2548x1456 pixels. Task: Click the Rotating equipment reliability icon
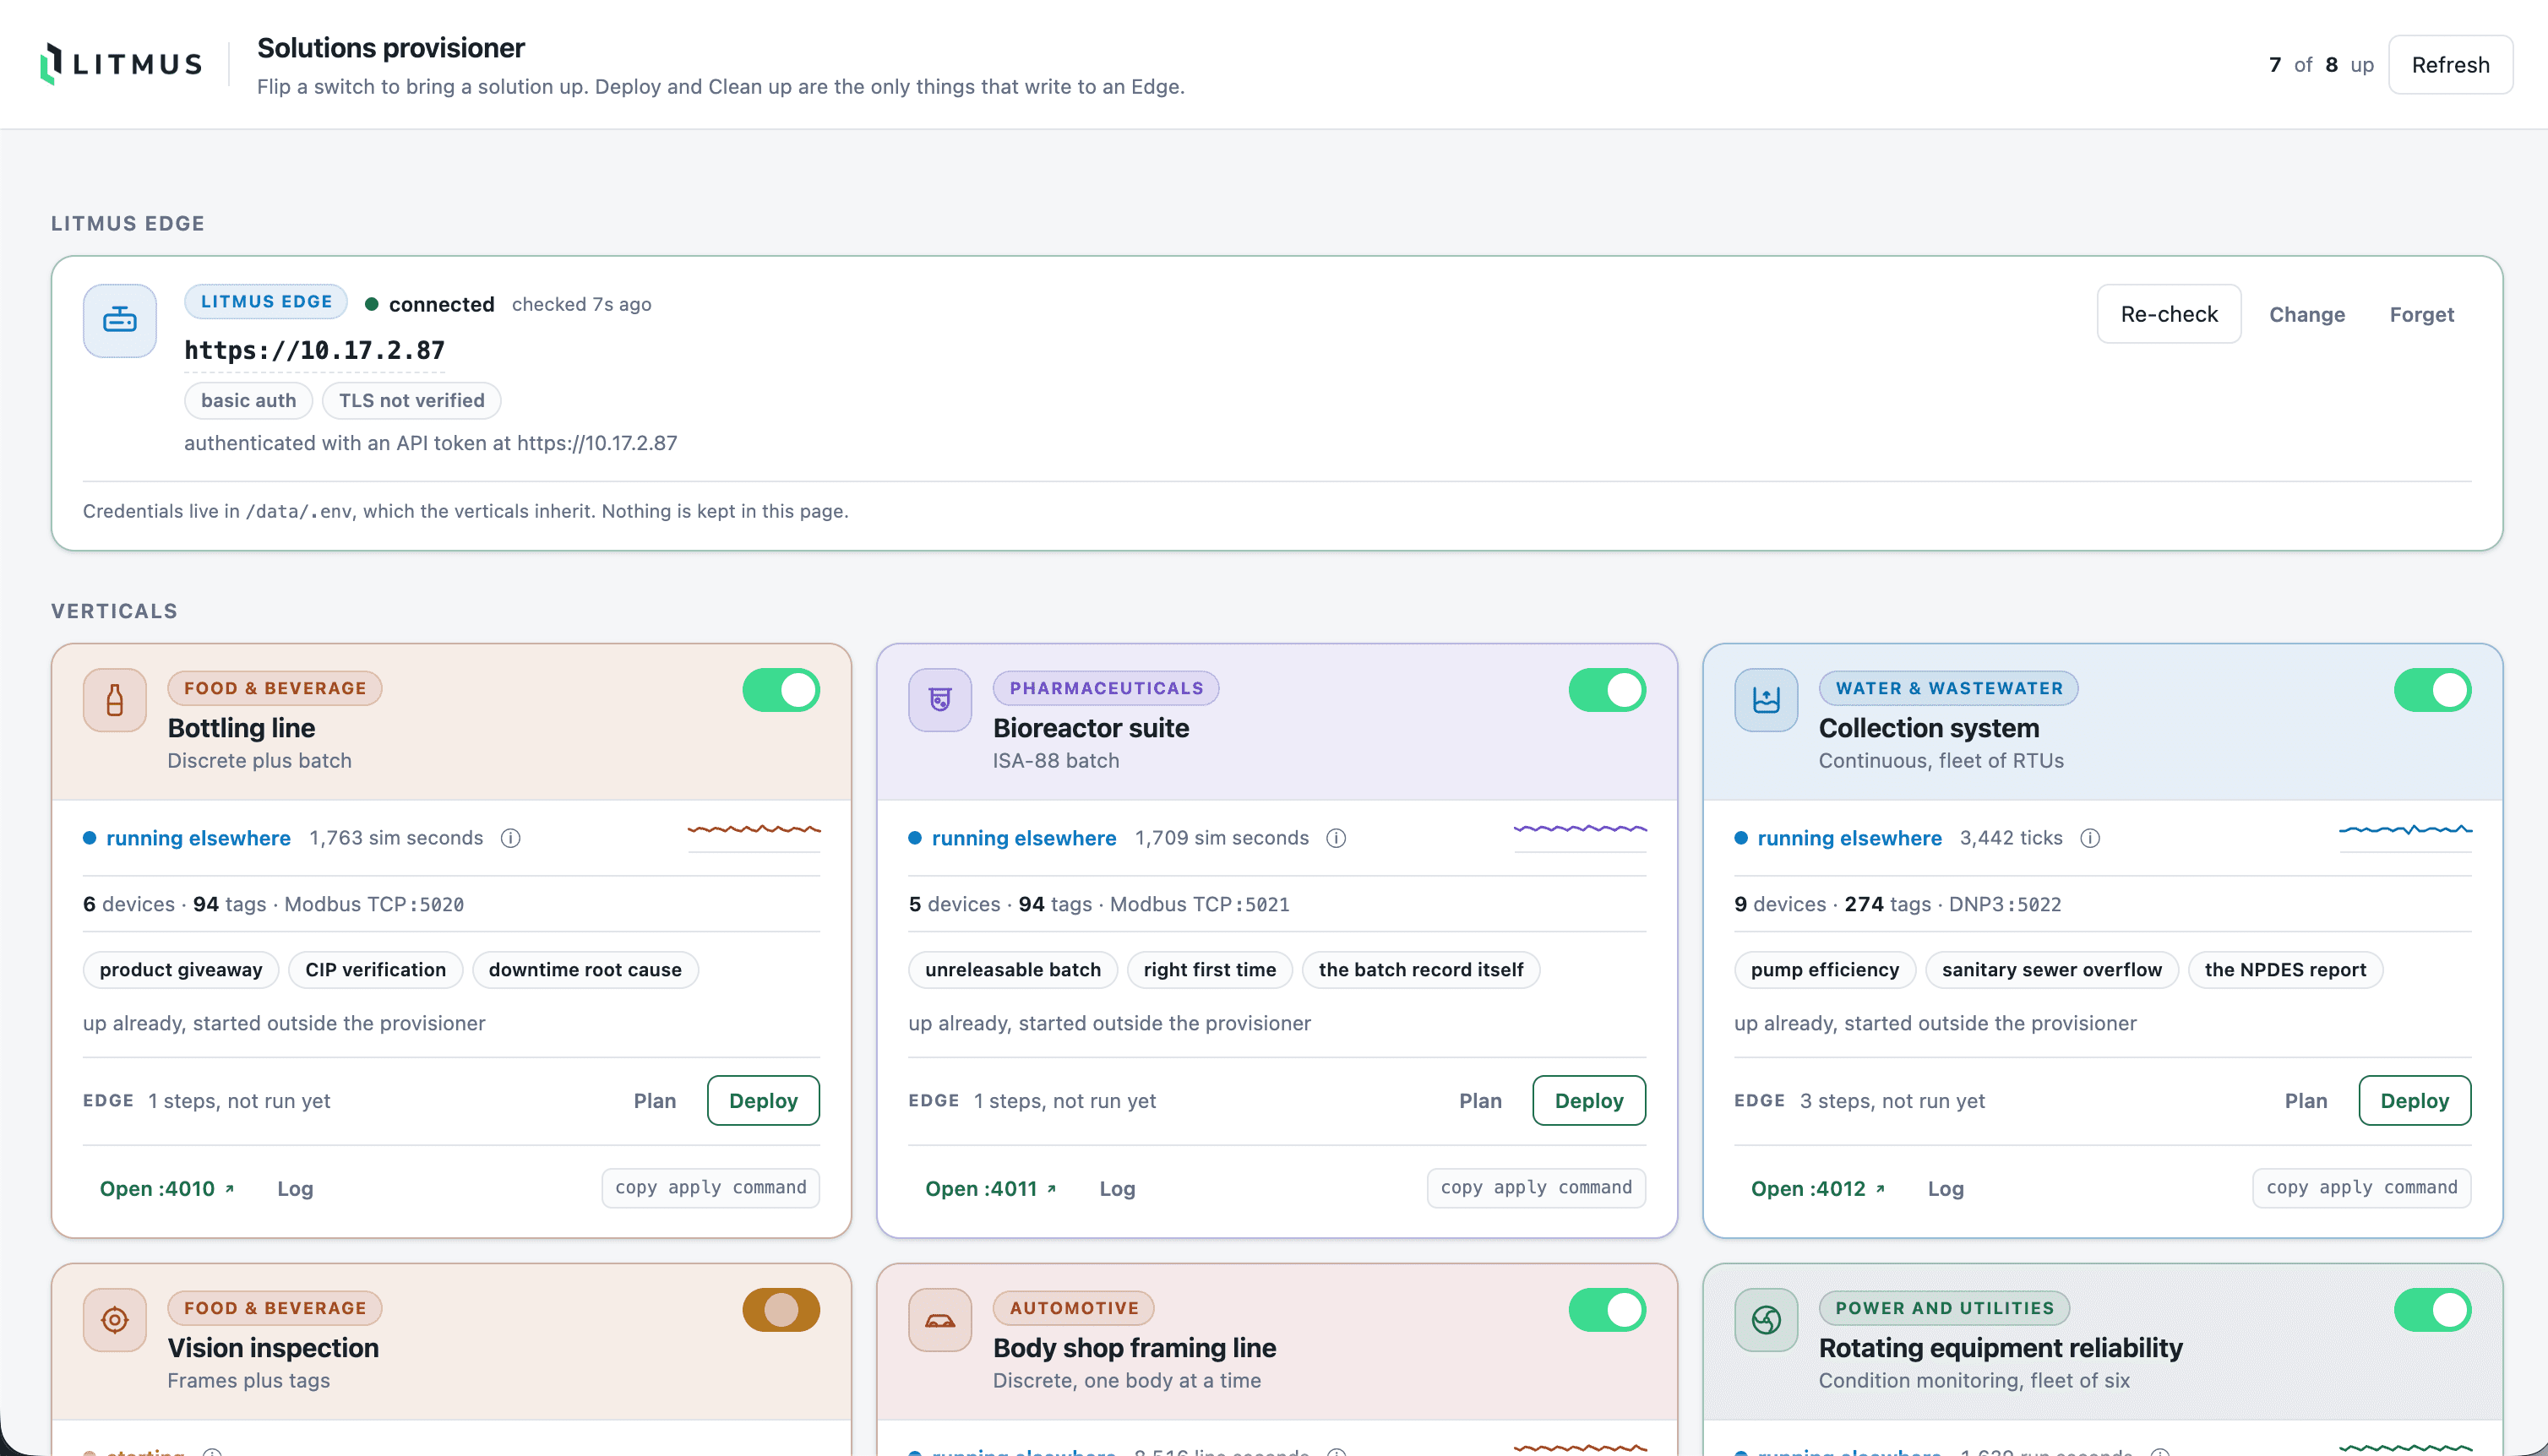(1766, 1320)
